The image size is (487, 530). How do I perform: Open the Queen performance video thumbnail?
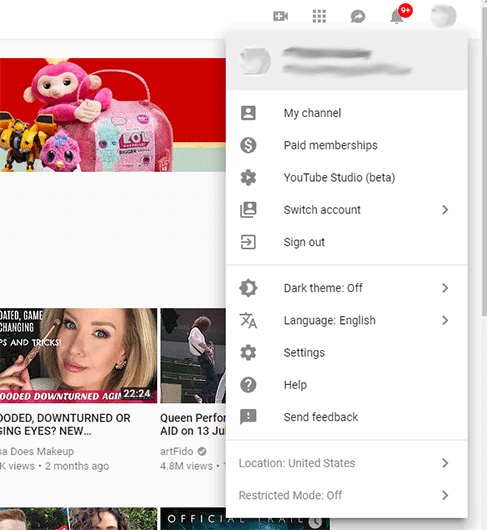193,356
